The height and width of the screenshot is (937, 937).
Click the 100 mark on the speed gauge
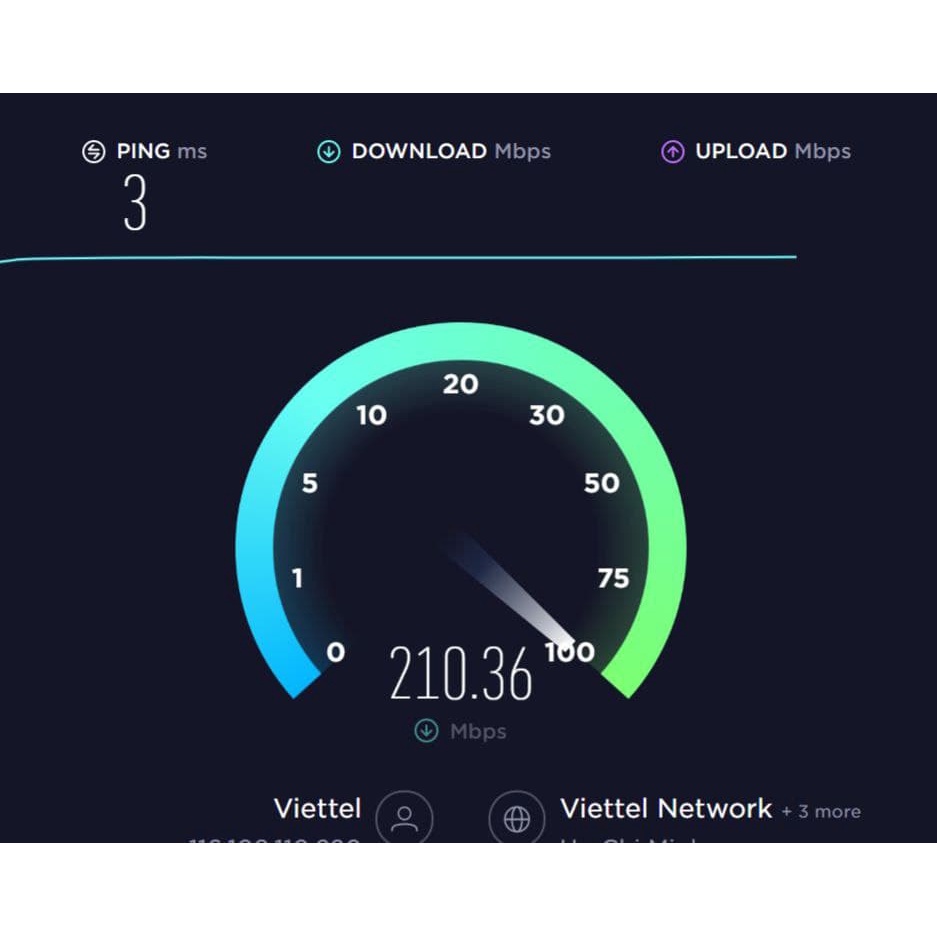pos(570,652)
